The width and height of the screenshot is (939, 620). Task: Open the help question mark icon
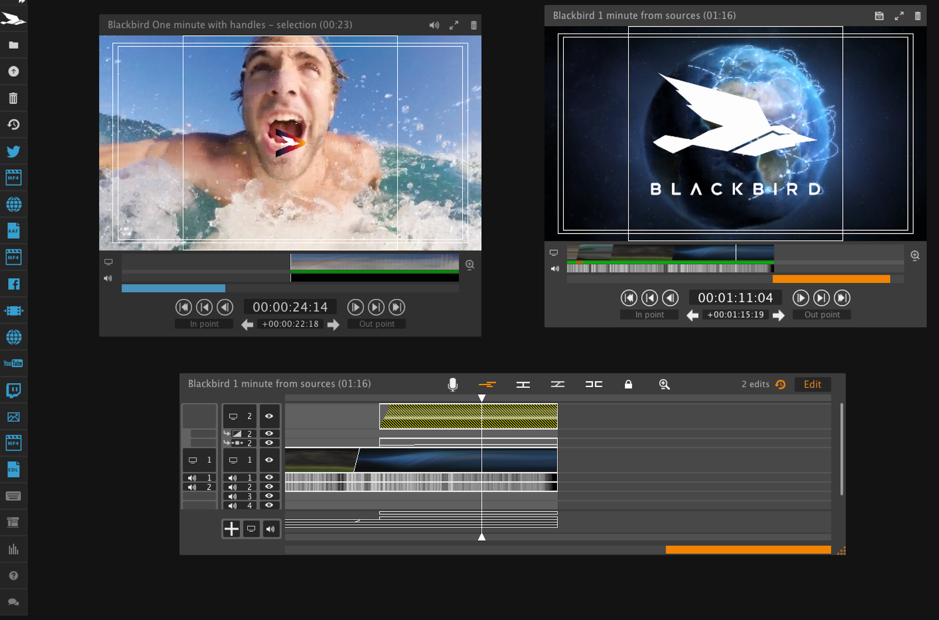tap(13, 576)
